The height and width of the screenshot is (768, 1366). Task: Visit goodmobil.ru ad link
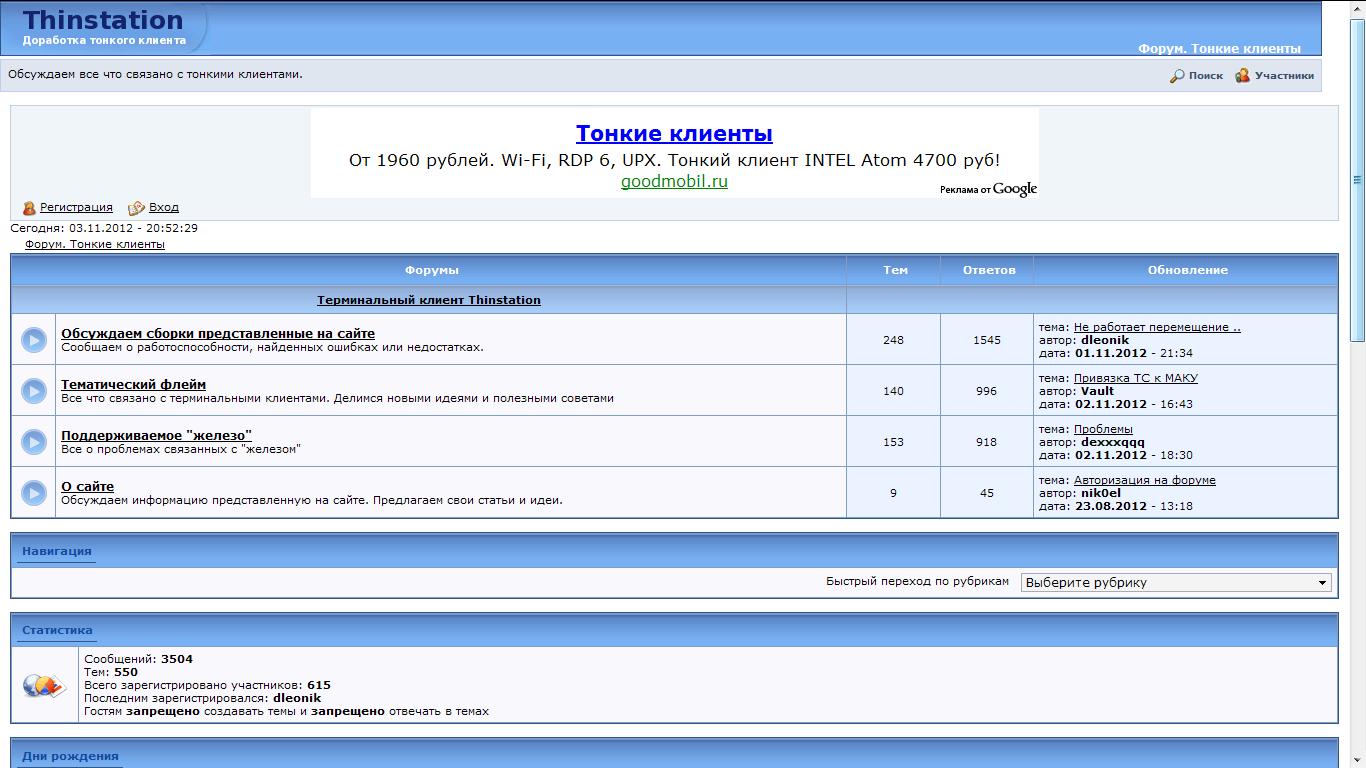tap(674, 182)
